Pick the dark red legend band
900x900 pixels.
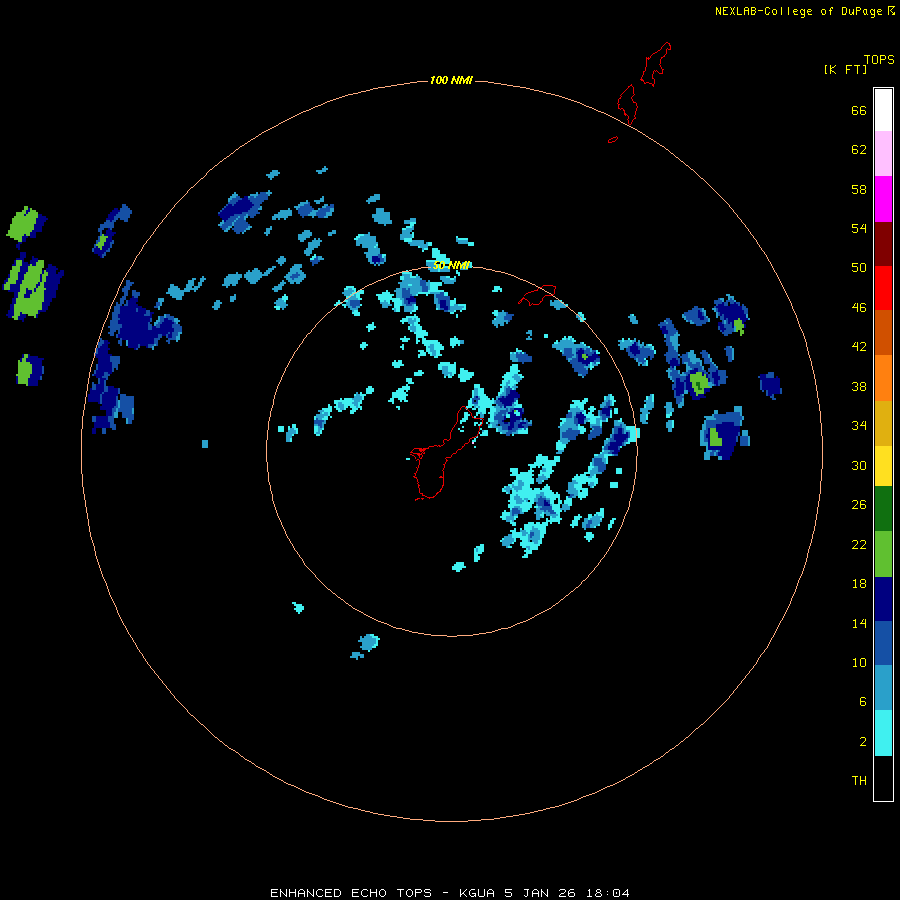pyautogui.click(x=883, y=243)
